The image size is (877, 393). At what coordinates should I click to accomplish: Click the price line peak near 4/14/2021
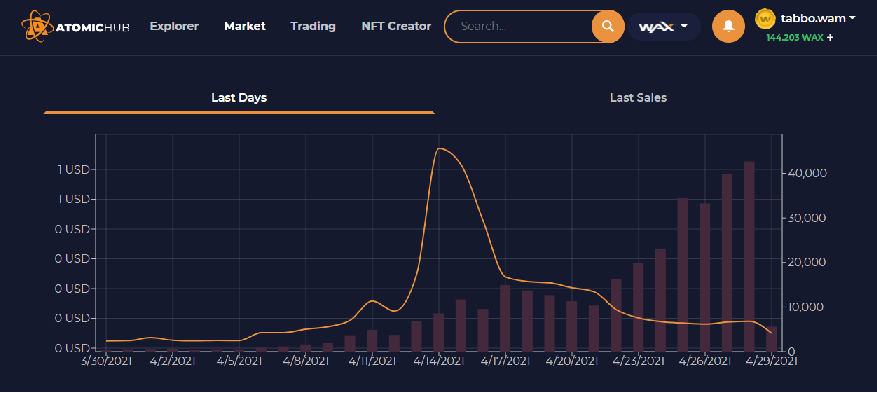click(439, 149)
